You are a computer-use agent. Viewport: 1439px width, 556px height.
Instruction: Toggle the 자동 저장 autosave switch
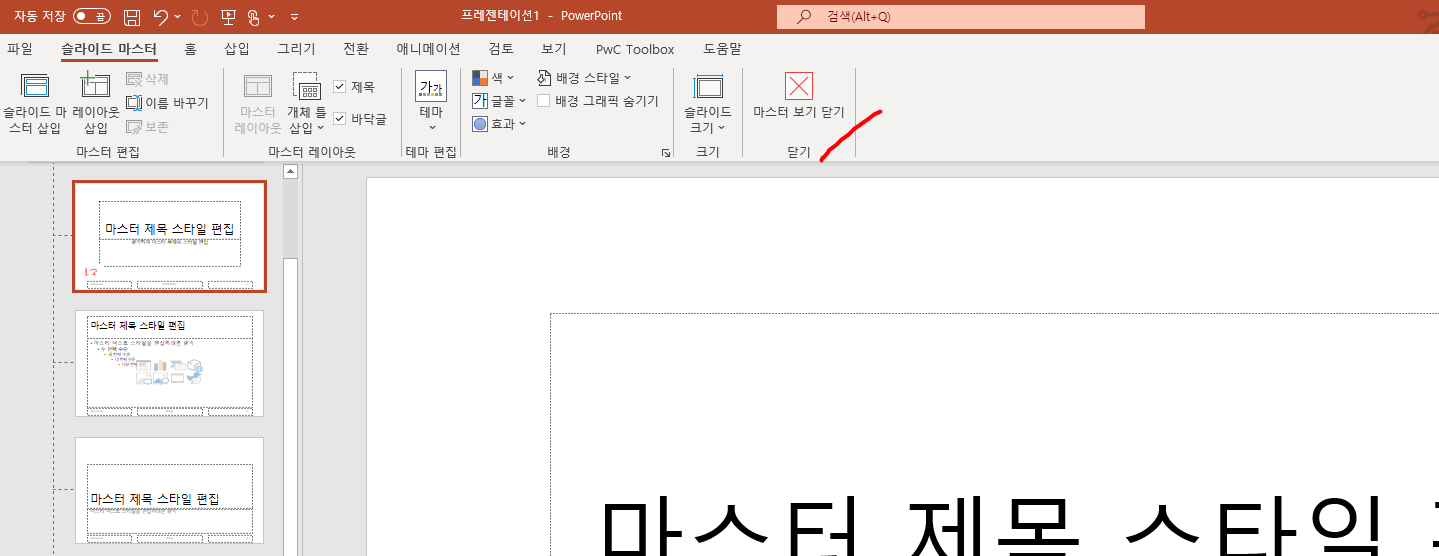(x=92, y=16)
